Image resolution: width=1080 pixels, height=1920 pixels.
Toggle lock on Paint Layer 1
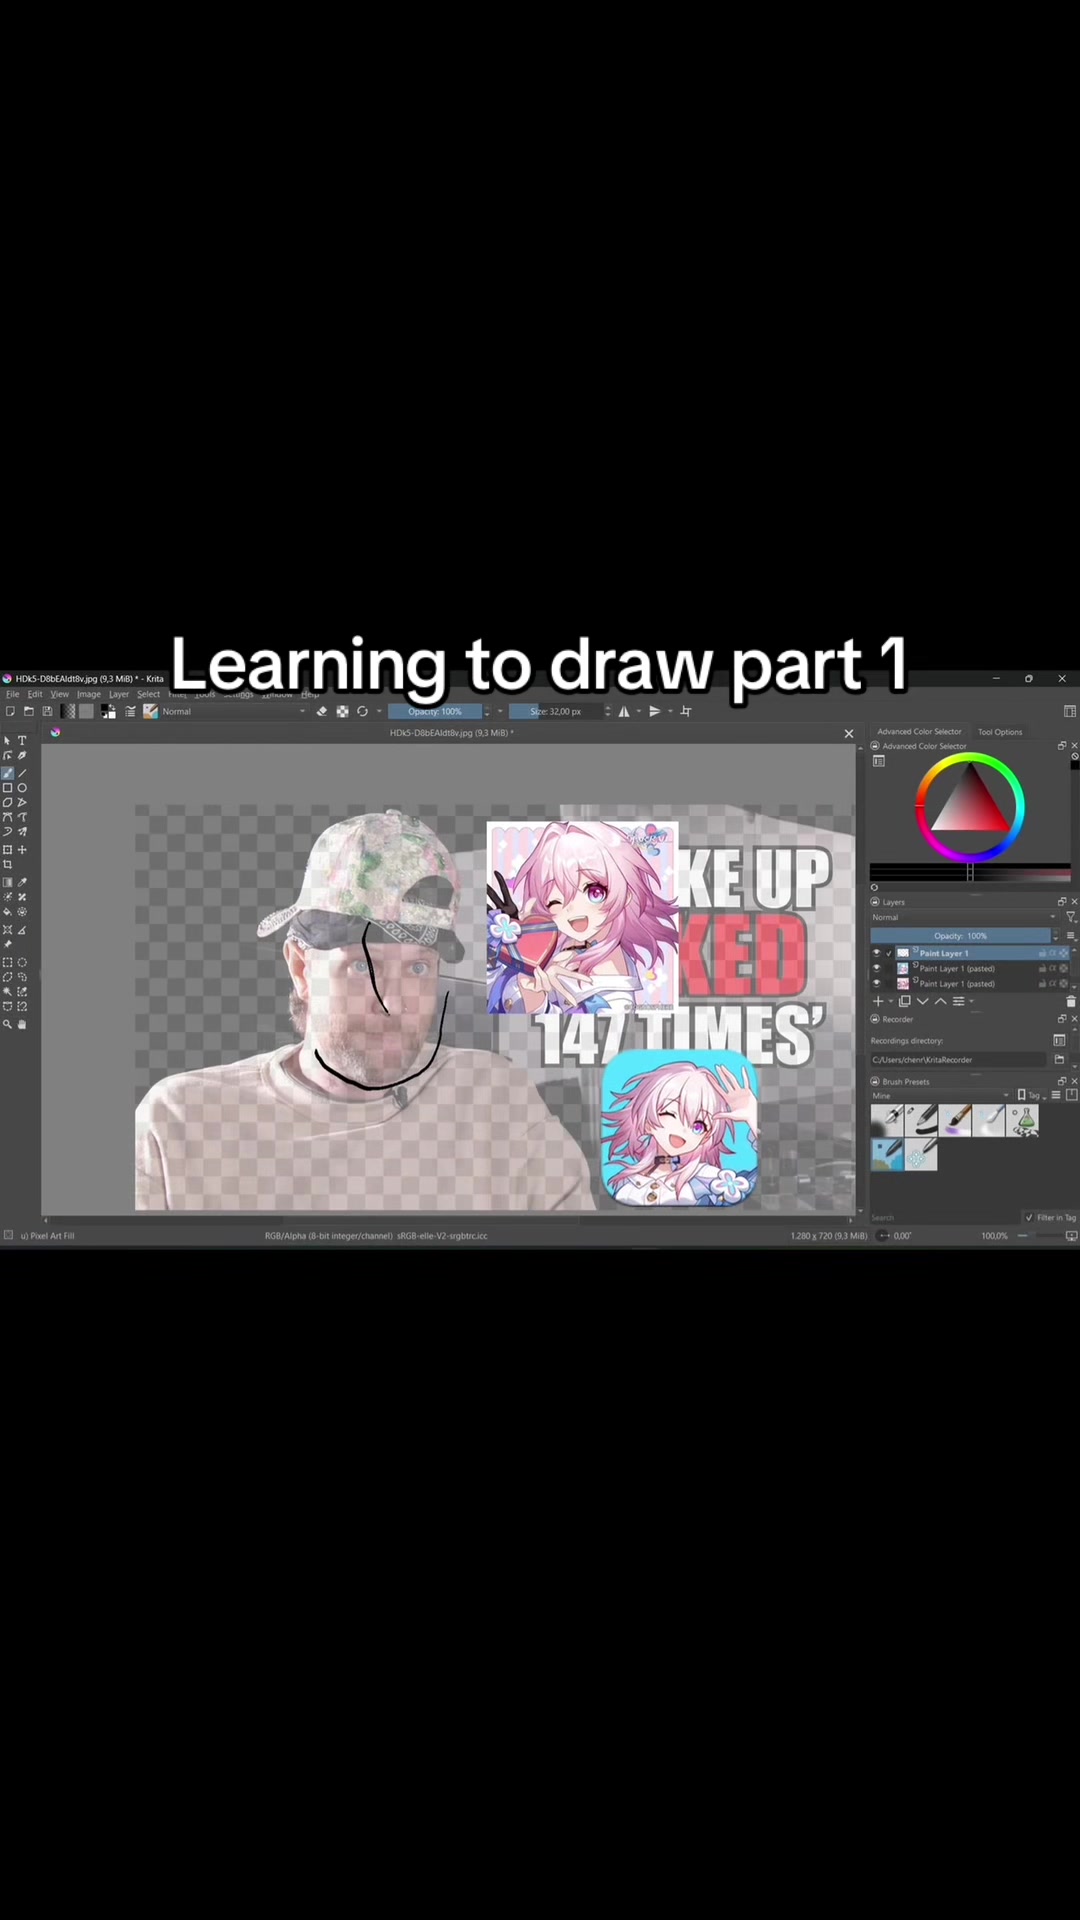point(1042,953)
